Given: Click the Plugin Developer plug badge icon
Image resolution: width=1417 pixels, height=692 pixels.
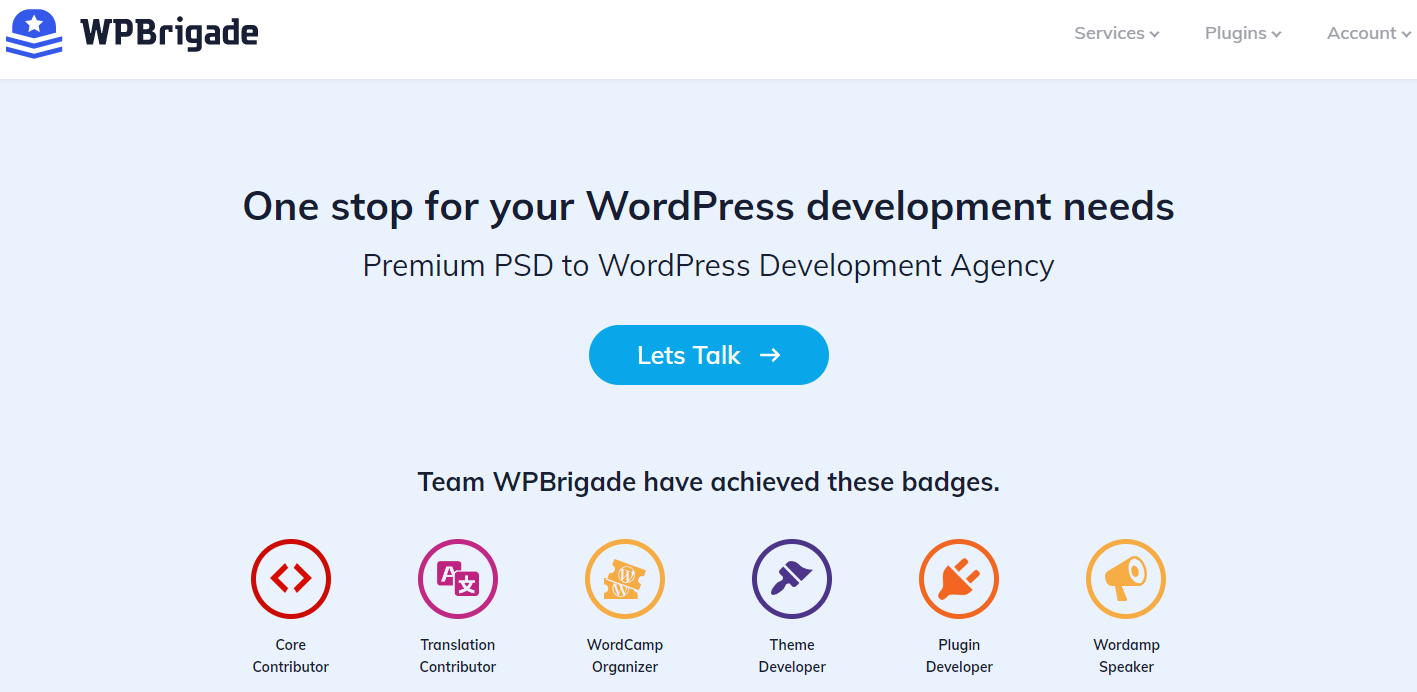Looking at the screenshot, I should 959,578.
